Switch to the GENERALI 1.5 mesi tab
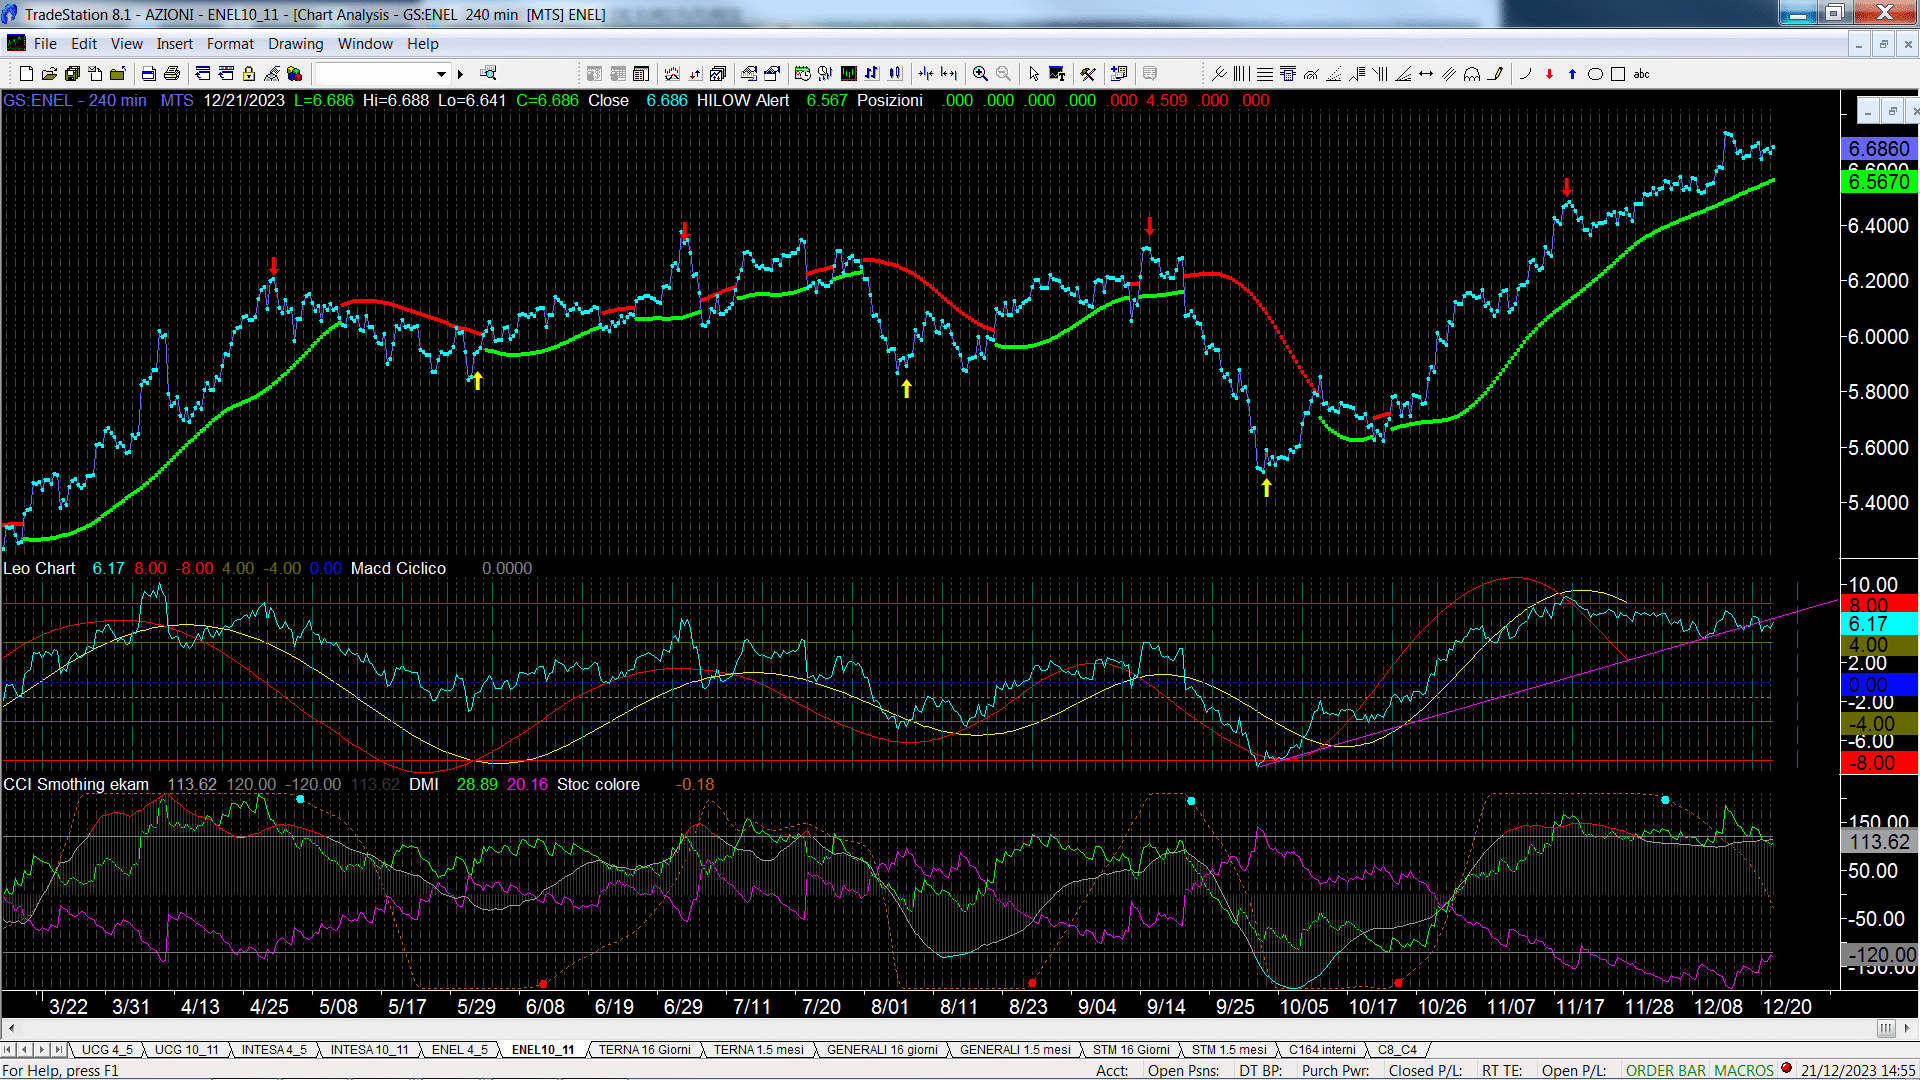The image size is (1920, 1080). (1015, 1049)
